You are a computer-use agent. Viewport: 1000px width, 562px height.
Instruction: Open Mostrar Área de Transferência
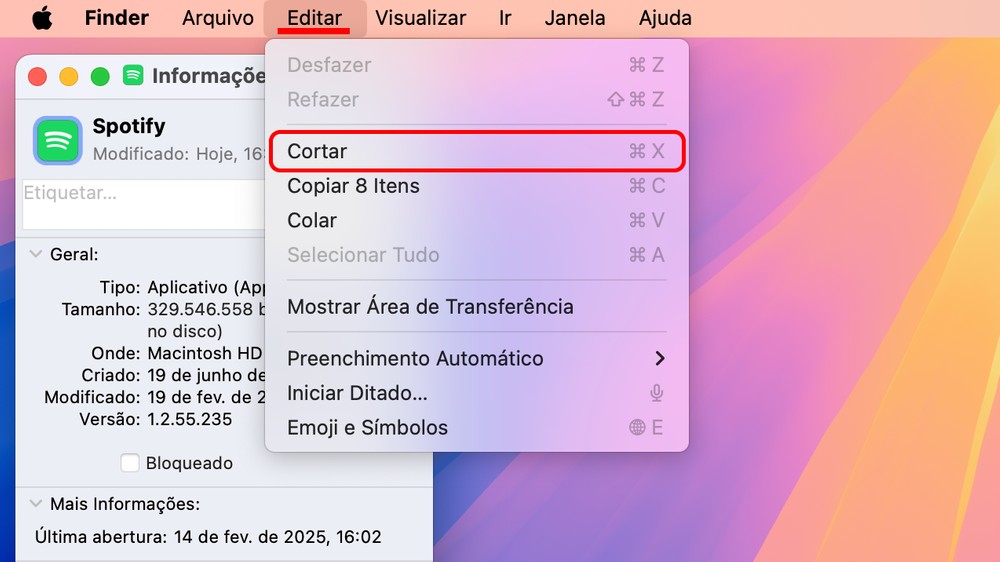pos(430,307)
